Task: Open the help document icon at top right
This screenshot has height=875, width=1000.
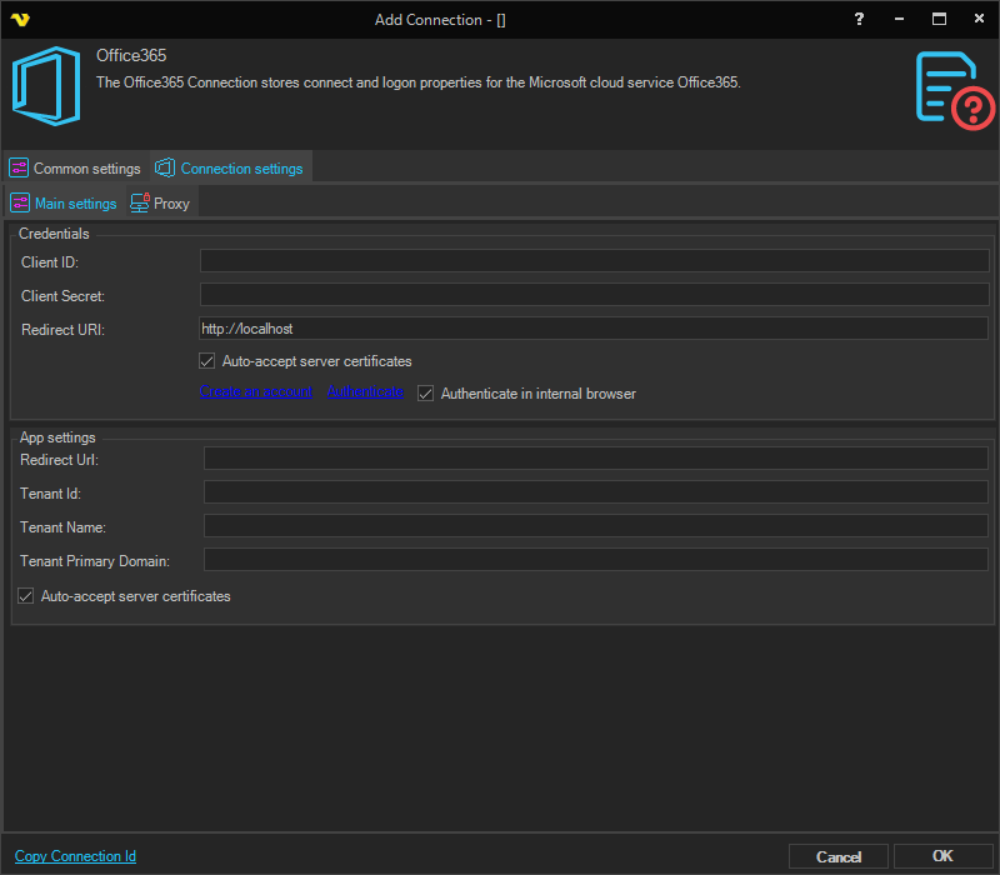Action: tap(954, 91)
